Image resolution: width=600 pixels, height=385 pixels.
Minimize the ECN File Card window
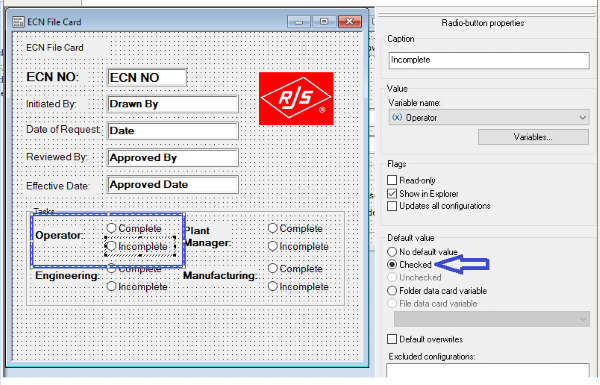[298, 22]
